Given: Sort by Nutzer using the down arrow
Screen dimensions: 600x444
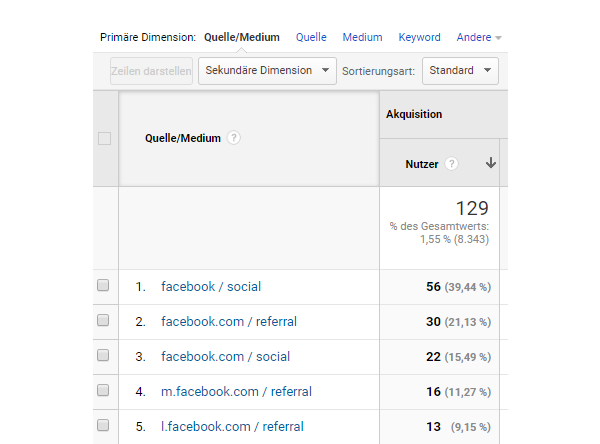Looking at the screenshot, I should (491, 163).
